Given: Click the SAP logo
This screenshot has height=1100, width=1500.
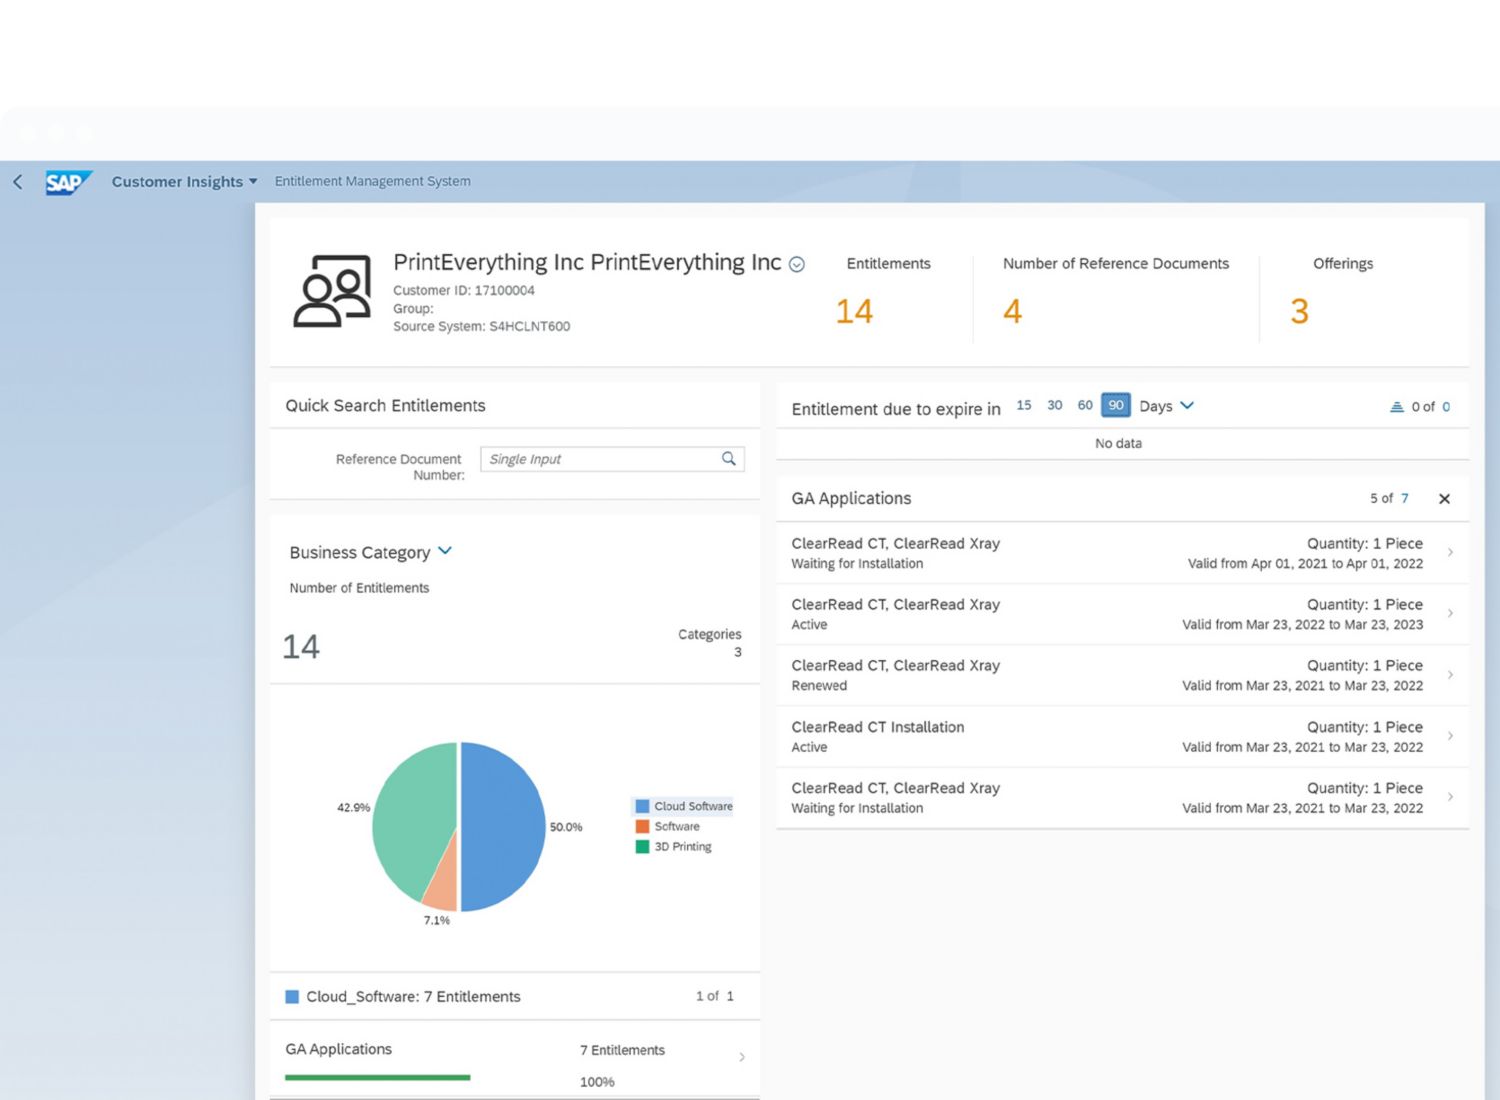Looking at the screenshot, I should tap(68, 182).
